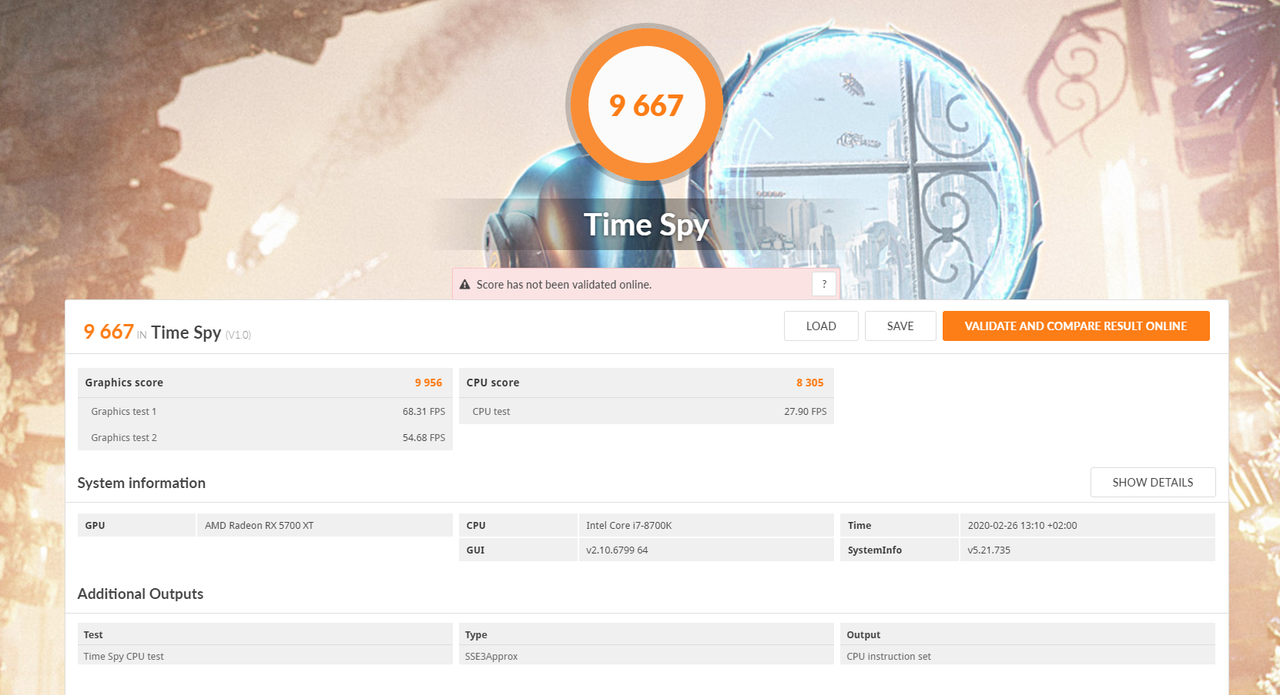This screenshot has height=695, width=1280.
Task: Select the Graphics test 2 row
Action: click(265, 437)
